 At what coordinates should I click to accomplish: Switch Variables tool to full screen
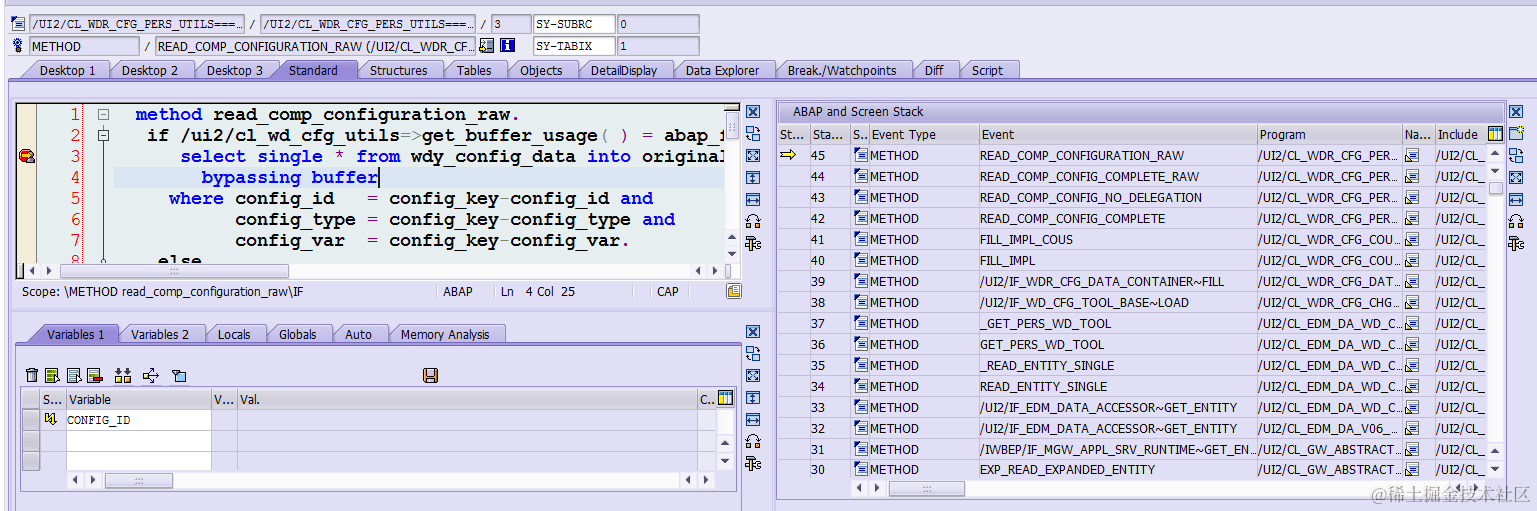point(753,376)
